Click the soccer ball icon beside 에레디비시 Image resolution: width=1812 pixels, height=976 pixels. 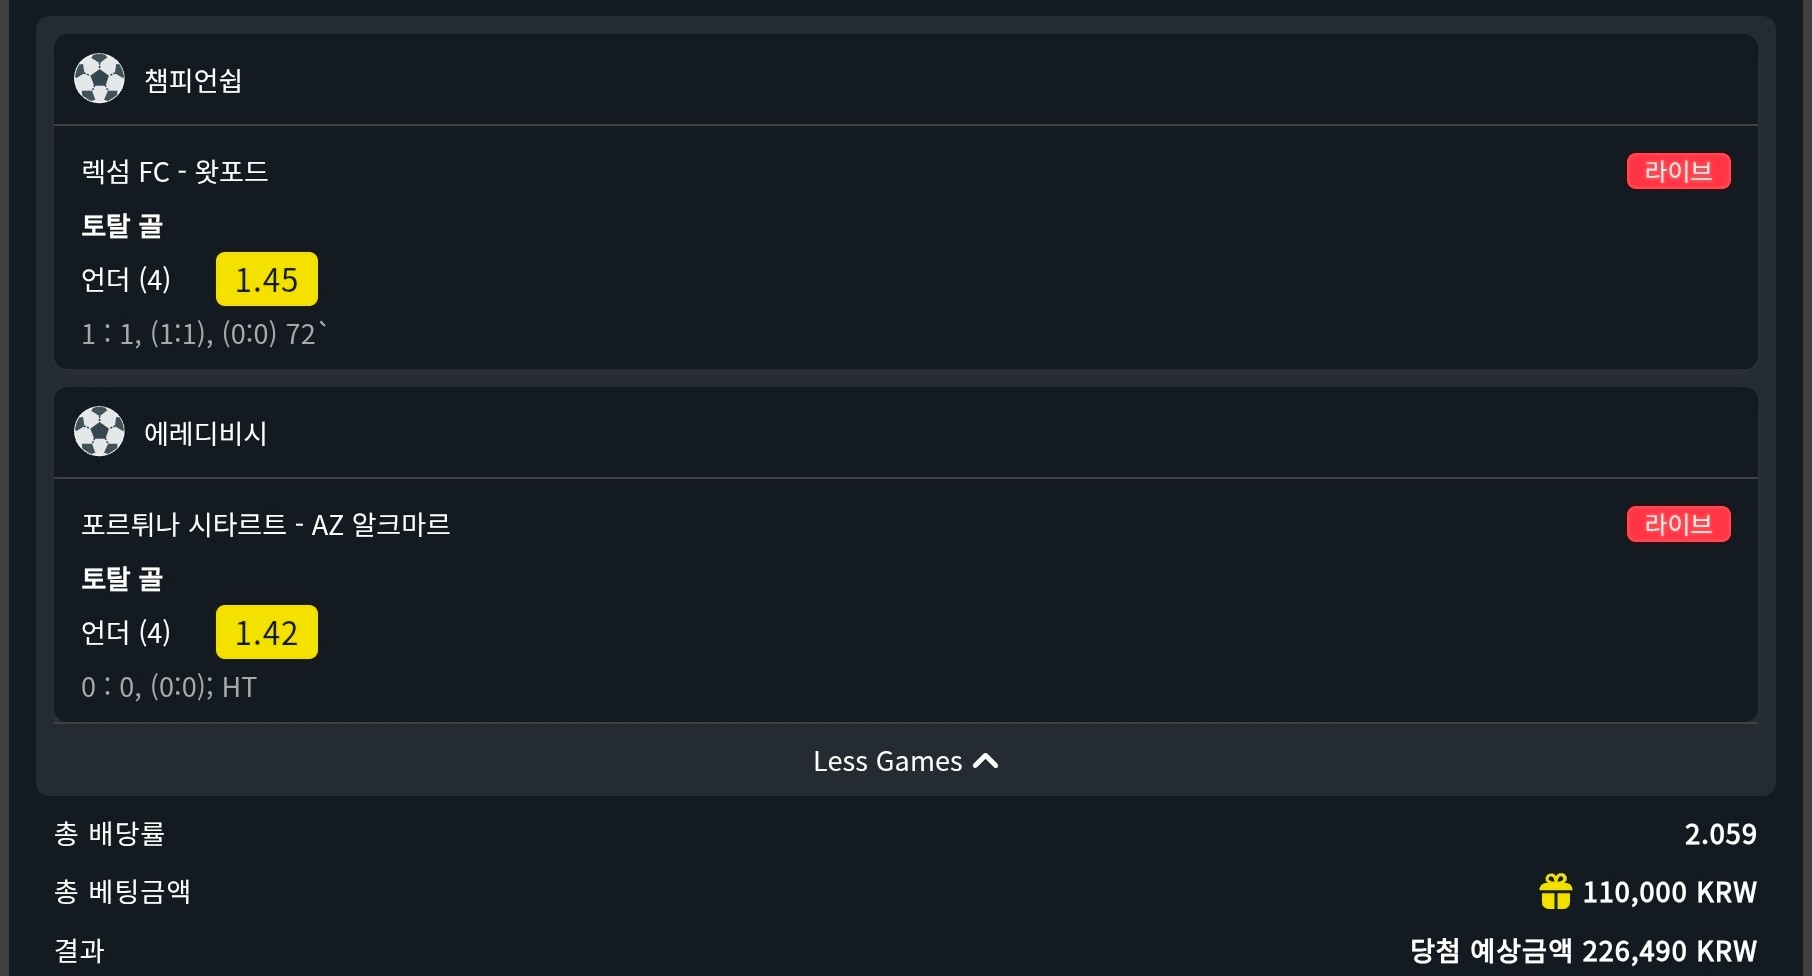tap(99, 432)
